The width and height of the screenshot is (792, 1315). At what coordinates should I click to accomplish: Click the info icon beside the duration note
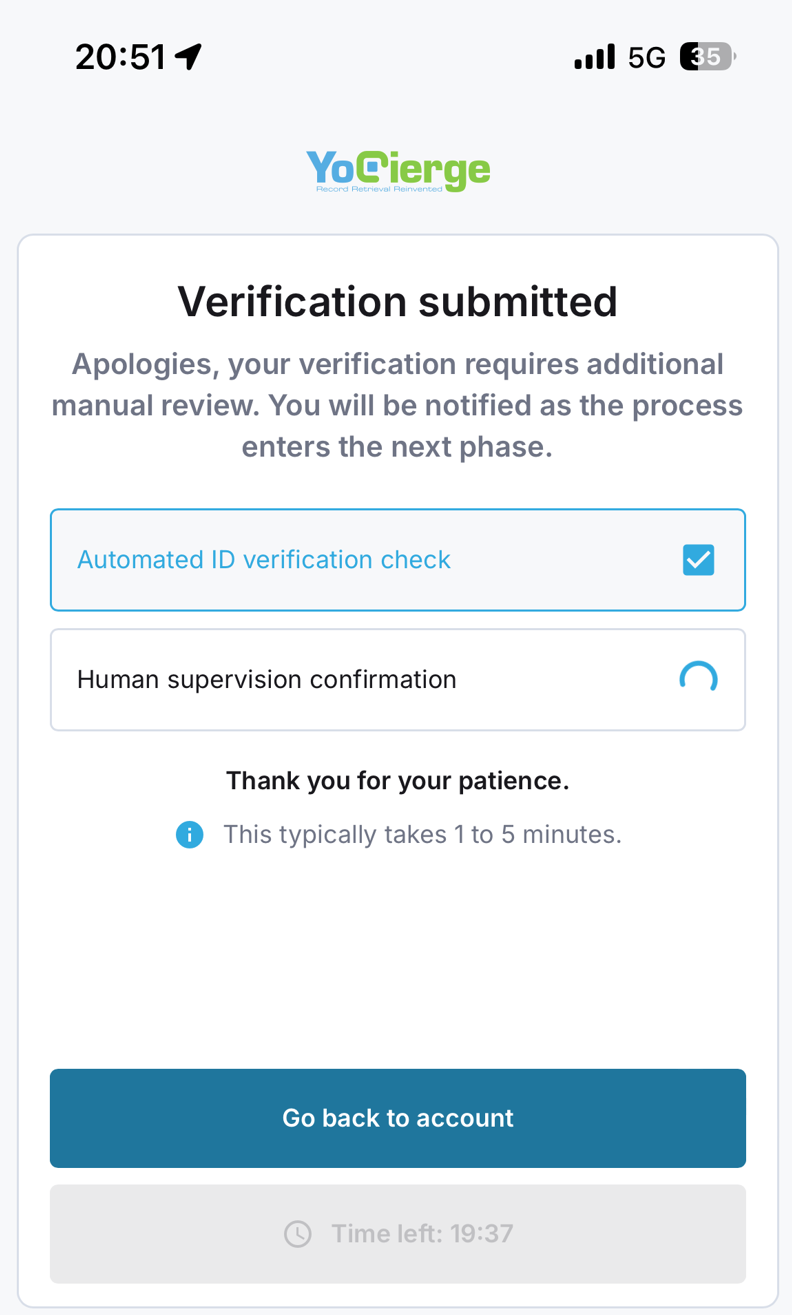(x=190, y=834)
